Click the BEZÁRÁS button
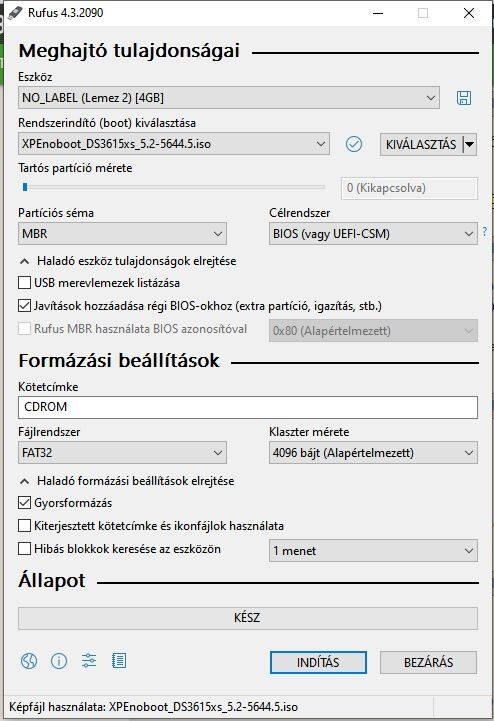The height and width of the screenshot is (721, 494). pyautogui.click(x=428, y=662)
